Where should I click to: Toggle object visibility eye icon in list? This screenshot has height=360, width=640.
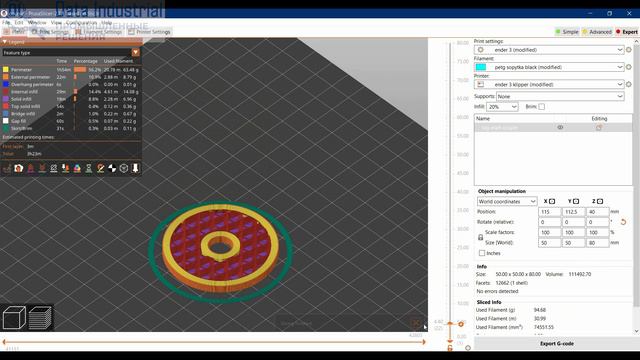[560, 127]
